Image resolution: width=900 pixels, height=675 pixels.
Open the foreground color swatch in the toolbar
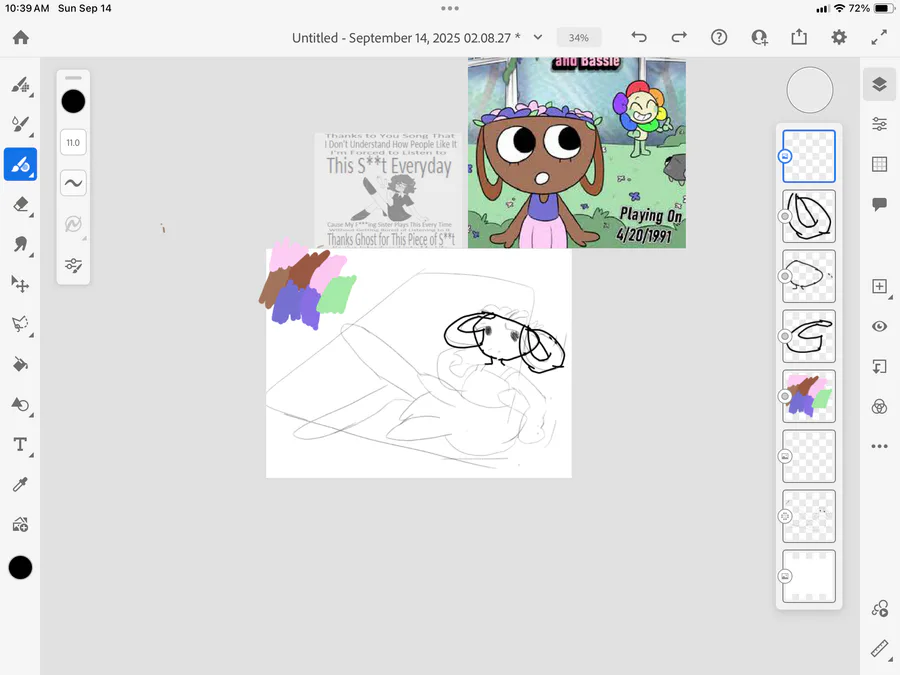pyautogui.click(x=20, y=568)
